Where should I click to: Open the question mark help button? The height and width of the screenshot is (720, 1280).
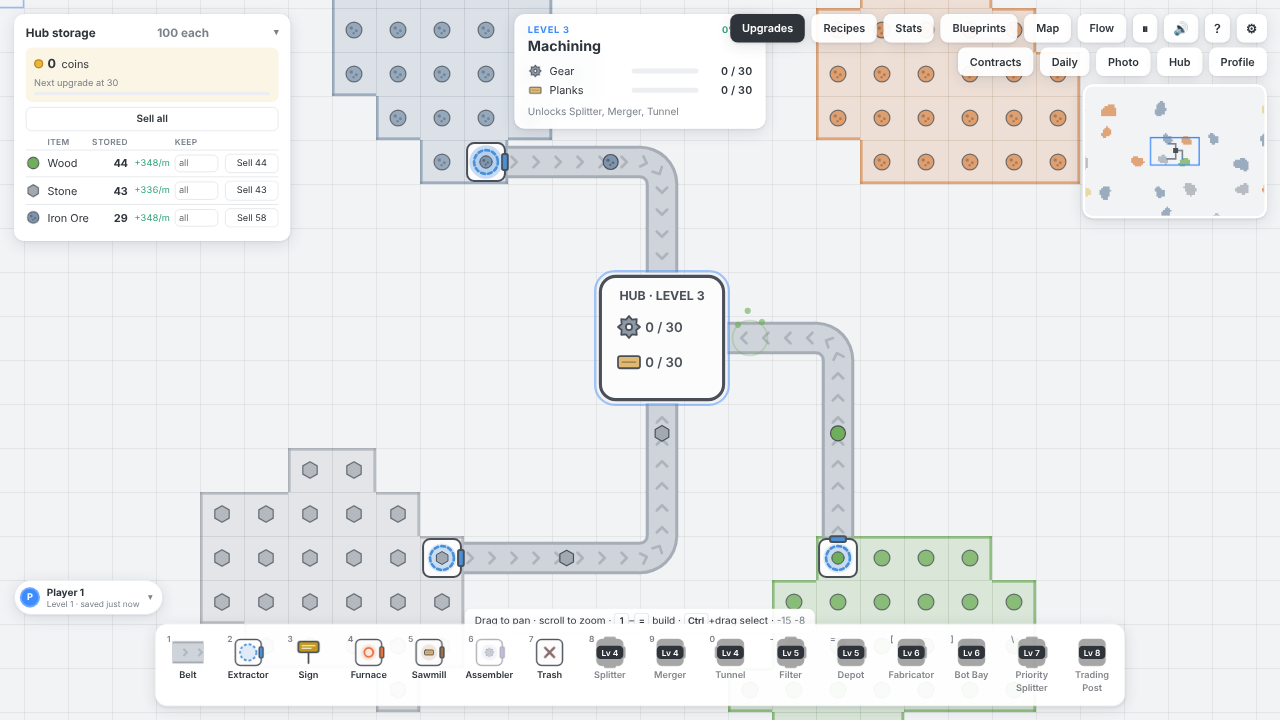(1217, 28)
